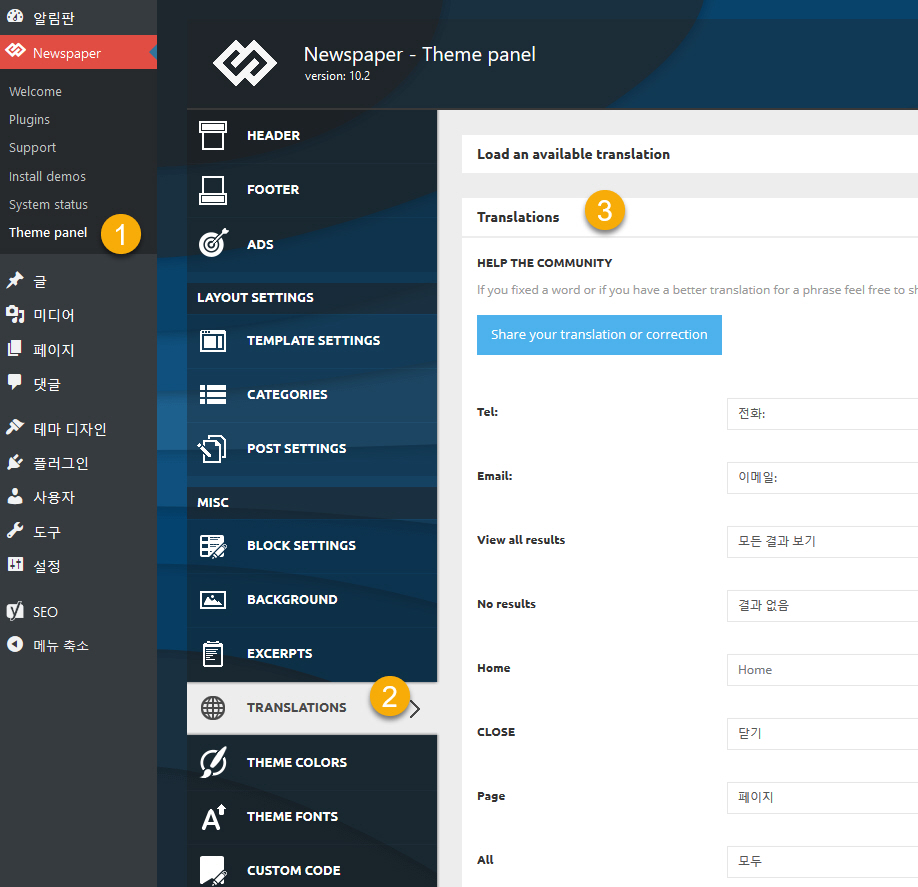918x887 pixels.
Task: Open the 메뉴 축소 collapse menu link
Action: pyautogui.click(x=61, y=645)
